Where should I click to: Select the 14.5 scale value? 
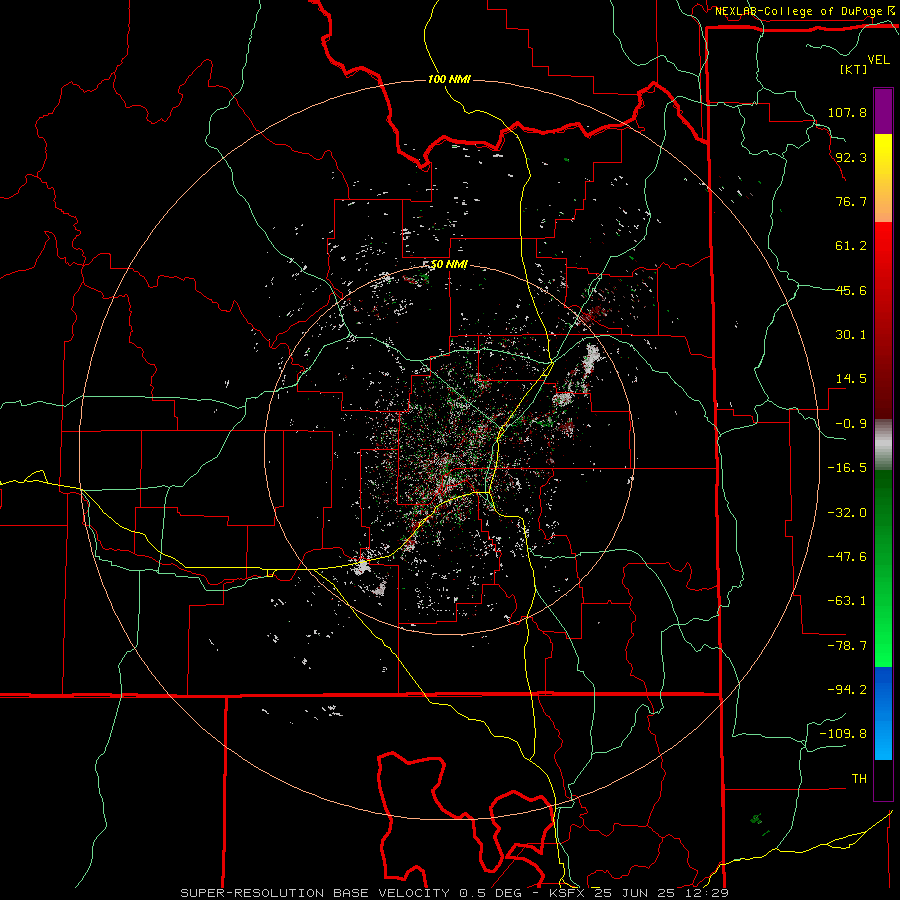[x=851, y=379]
